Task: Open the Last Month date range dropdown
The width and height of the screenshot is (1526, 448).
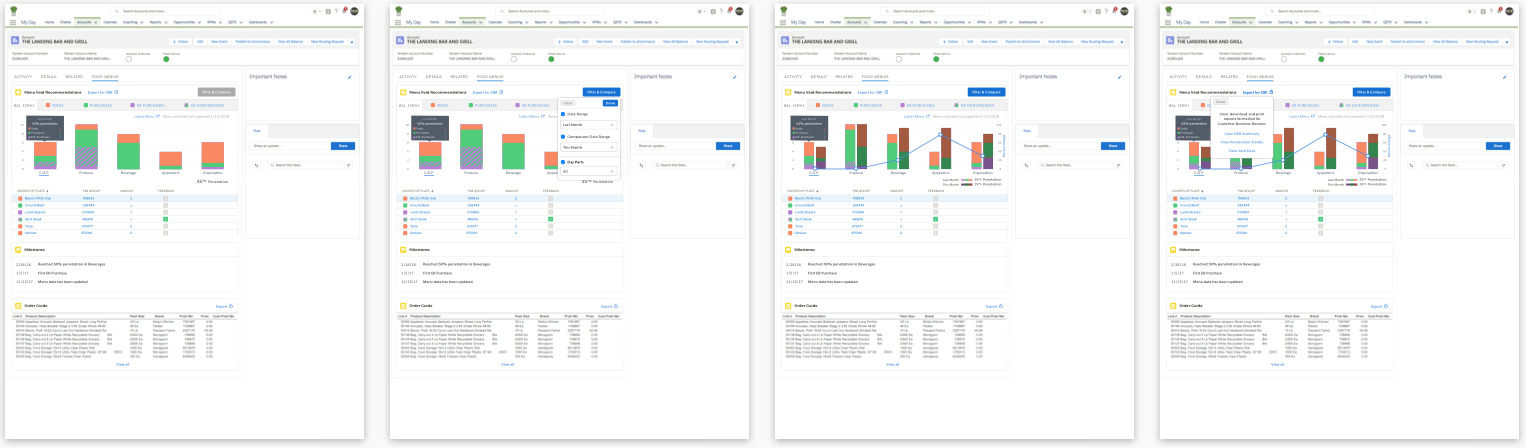Action: pyautogui.click(x=588, y=124)
